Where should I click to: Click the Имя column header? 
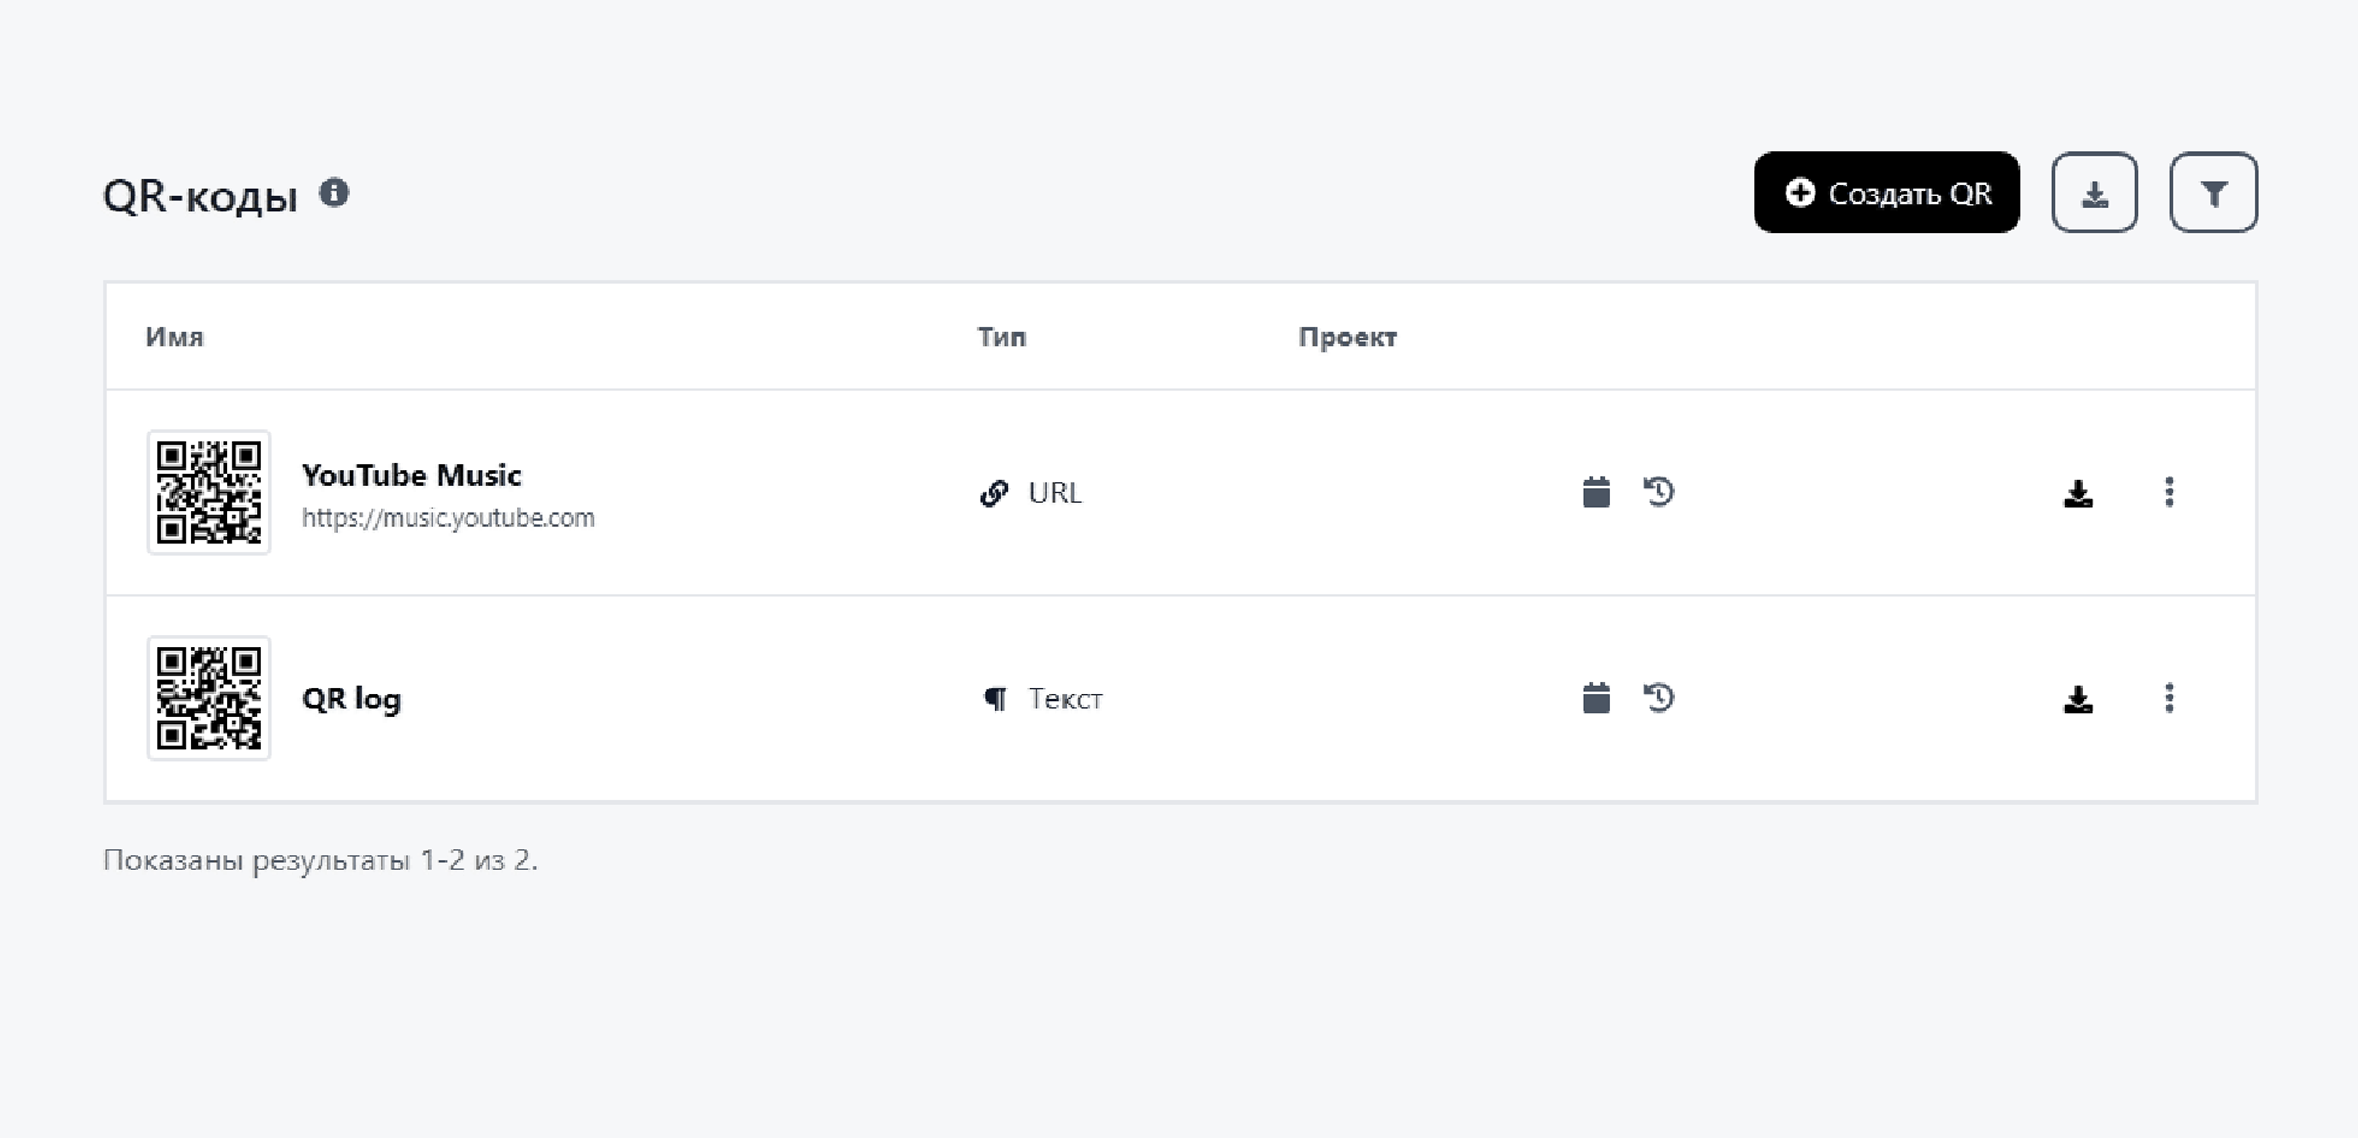(174, 337)
